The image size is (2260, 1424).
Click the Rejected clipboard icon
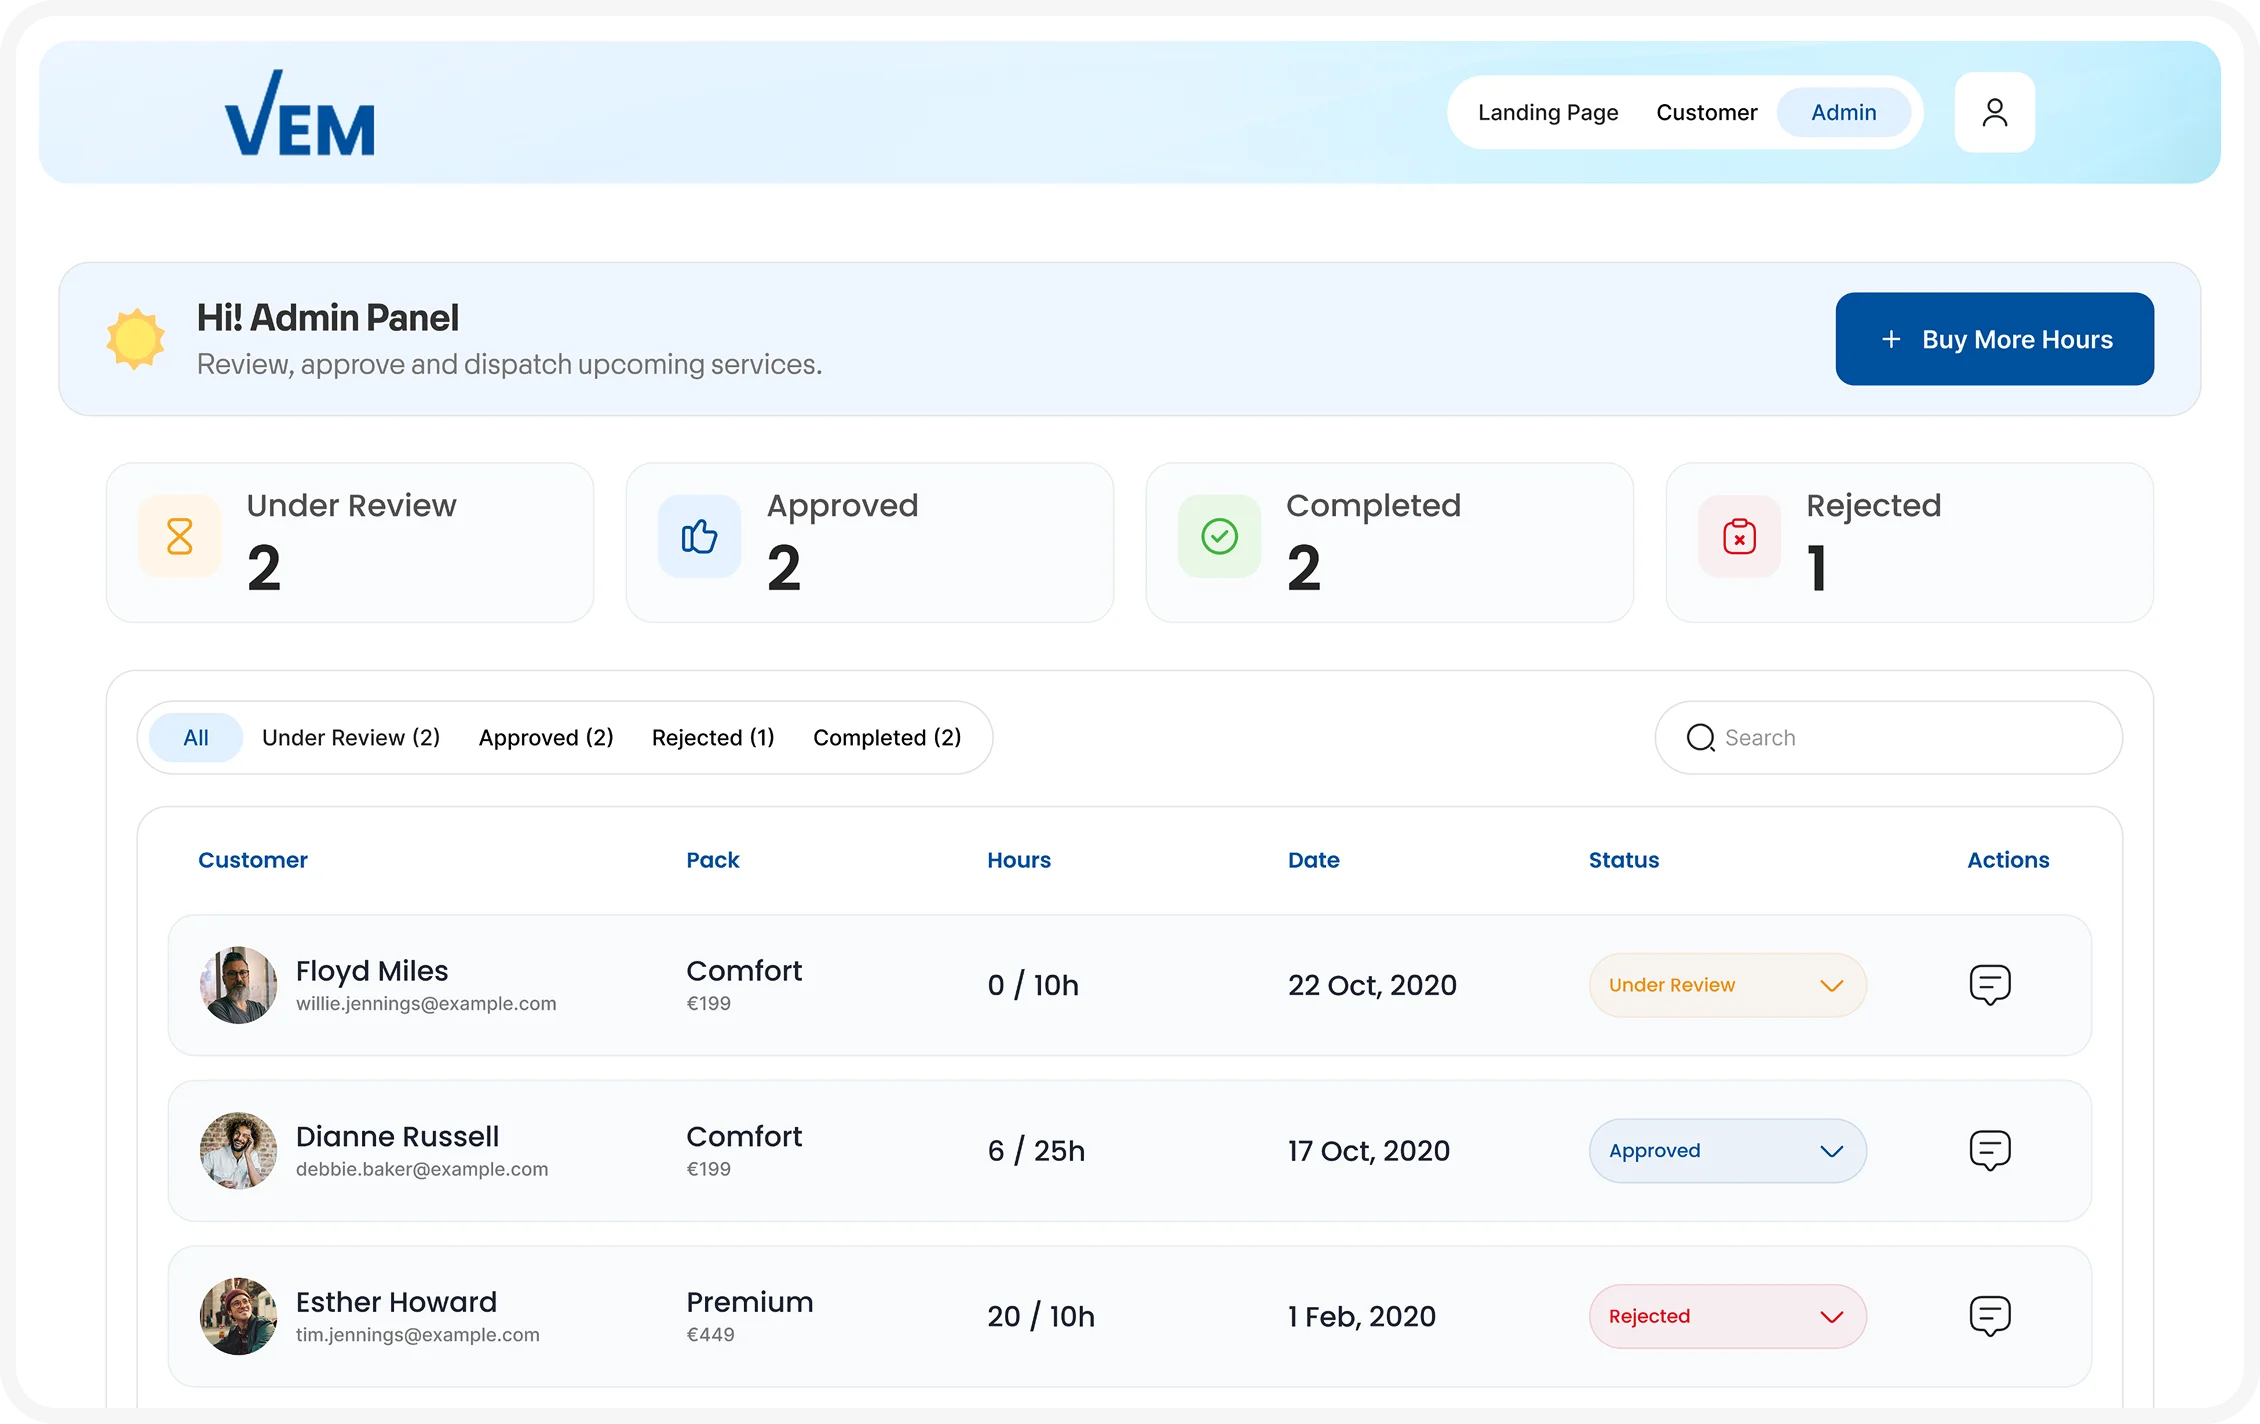[x=1739, y=536]
